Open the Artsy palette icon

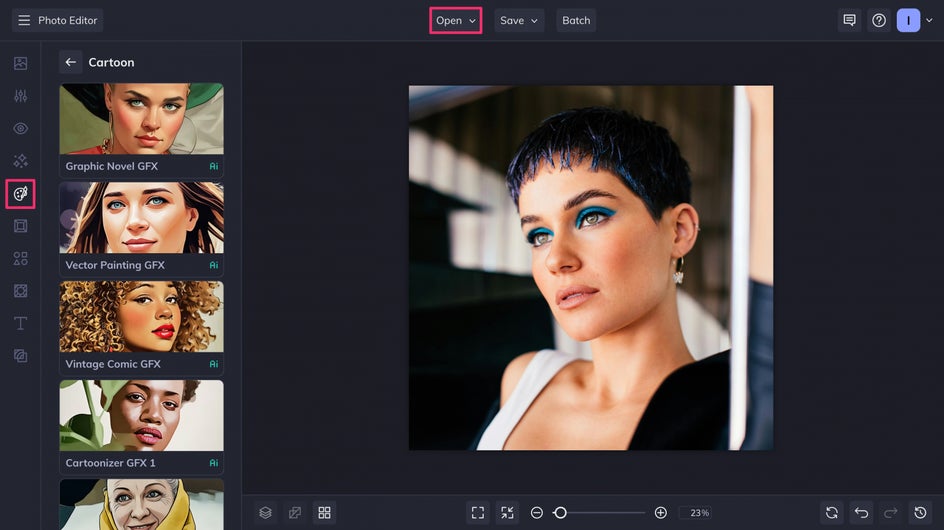point(20,194)
